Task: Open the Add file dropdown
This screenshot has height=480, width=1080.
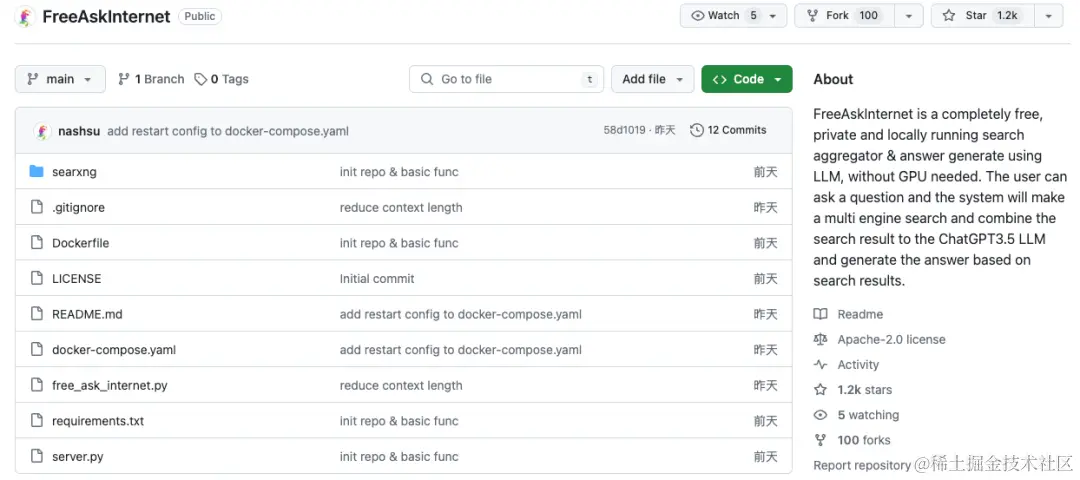Action: [652, 79]
